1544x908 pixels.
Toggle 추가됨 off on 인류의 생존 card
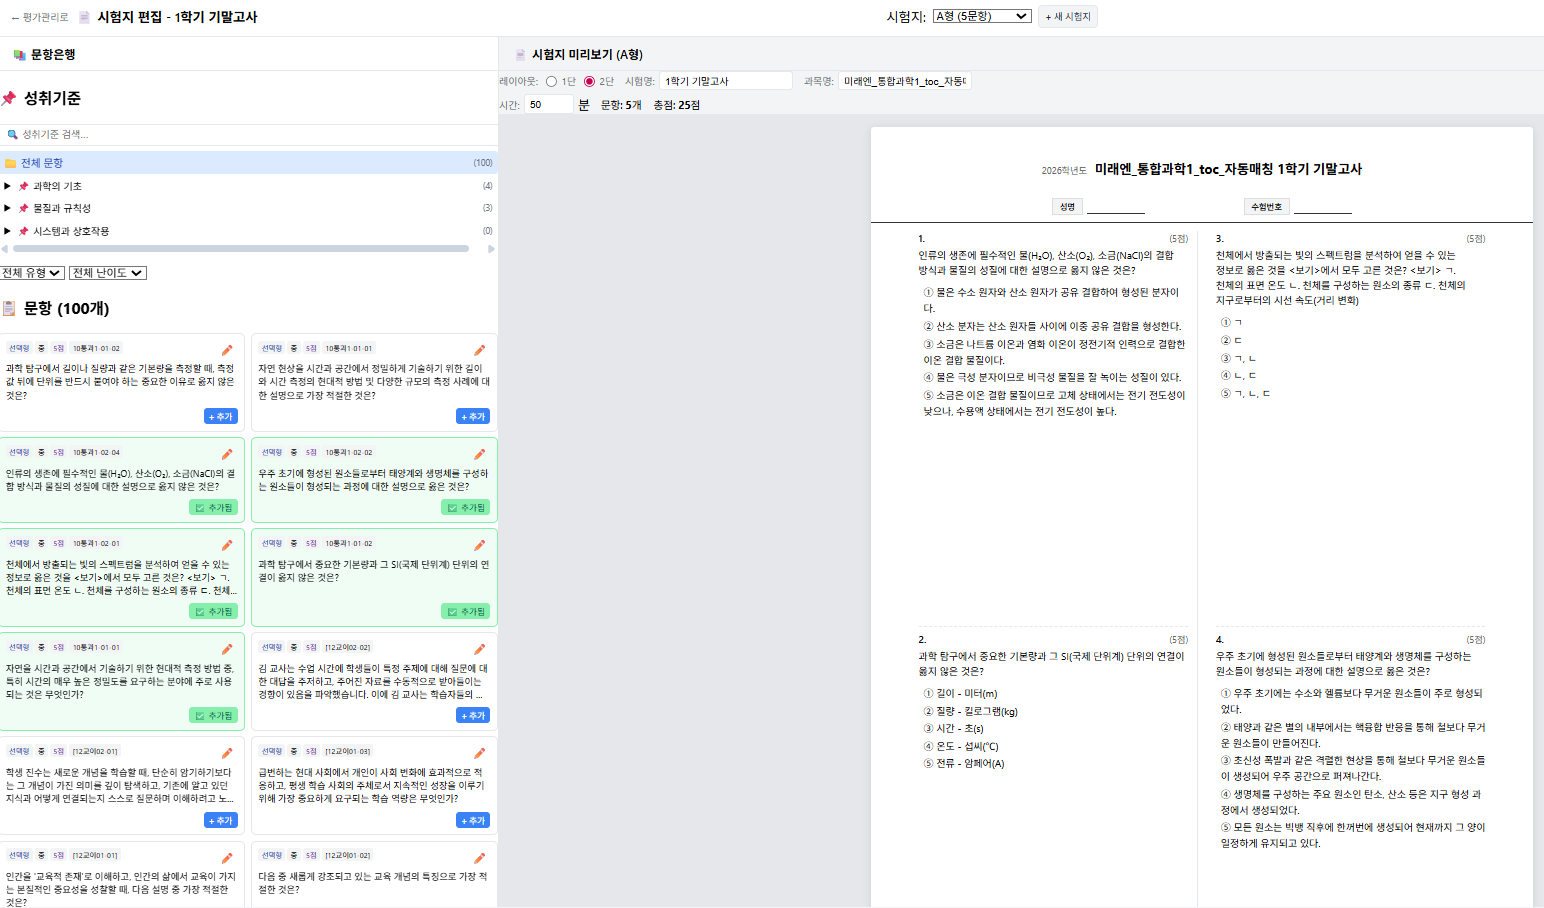point(213,507)
